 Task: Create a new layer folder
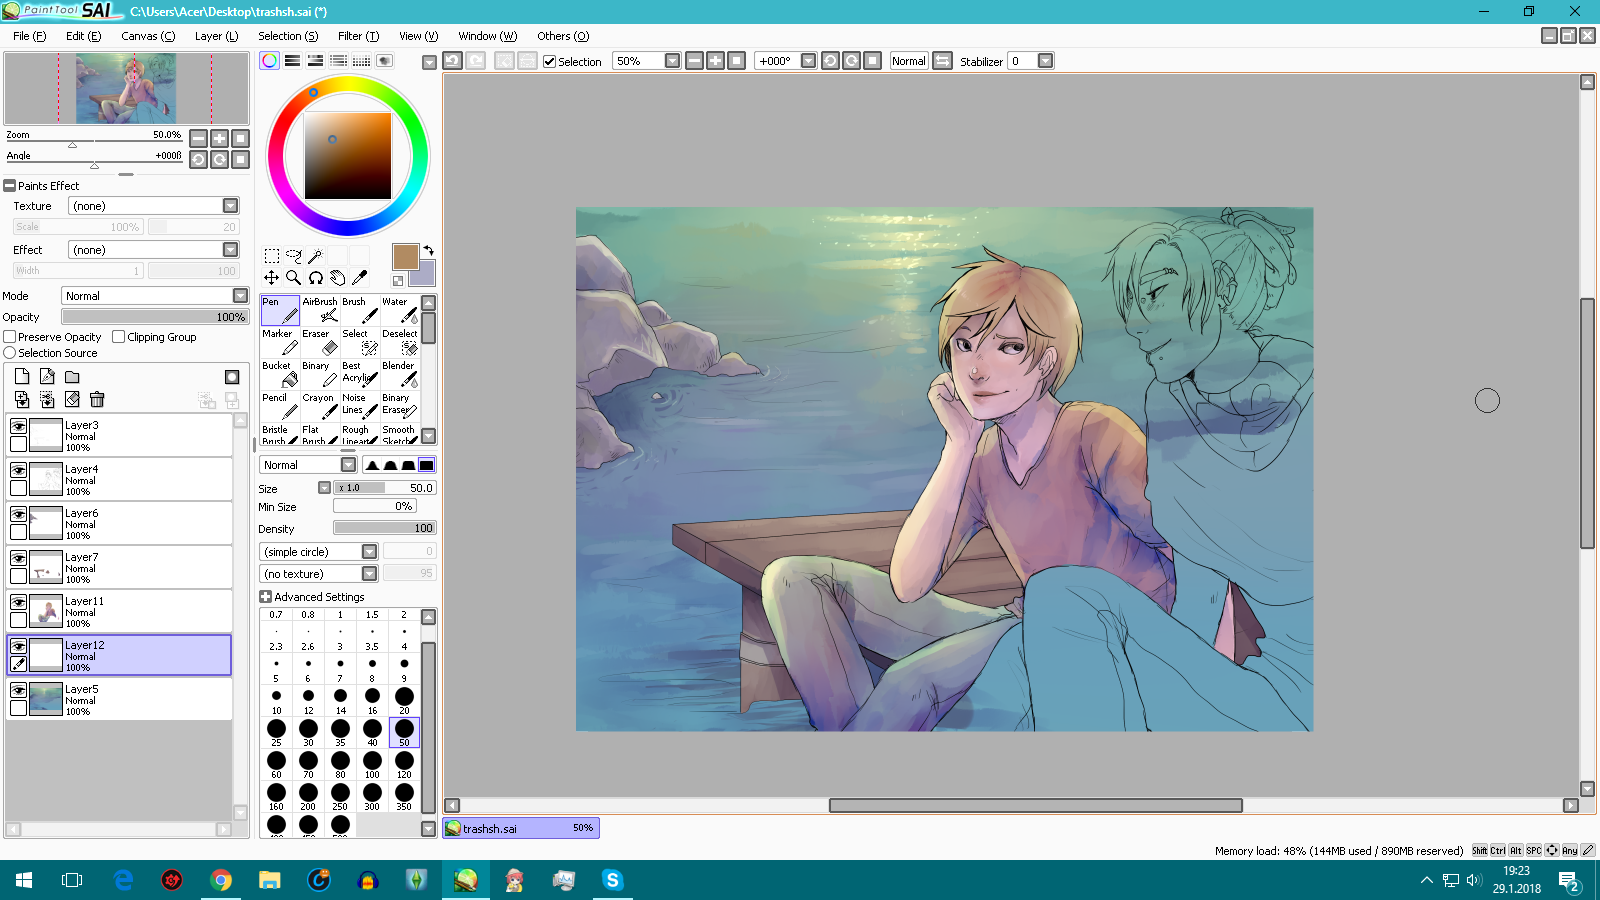point(72,377)
